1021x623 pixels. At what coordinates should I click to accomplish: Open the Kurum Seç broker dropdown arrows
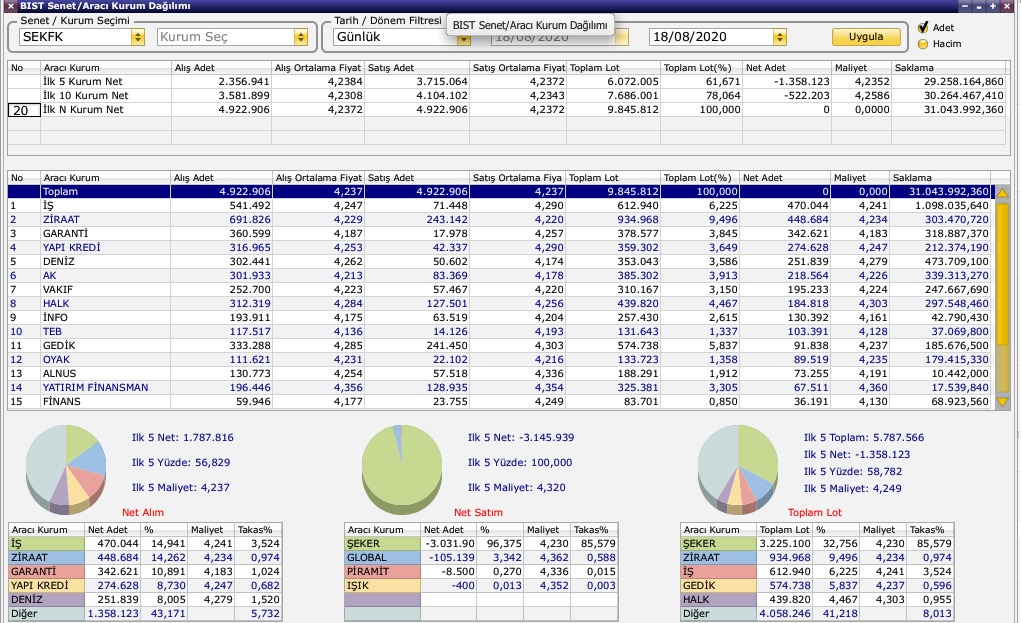(300, 37)
